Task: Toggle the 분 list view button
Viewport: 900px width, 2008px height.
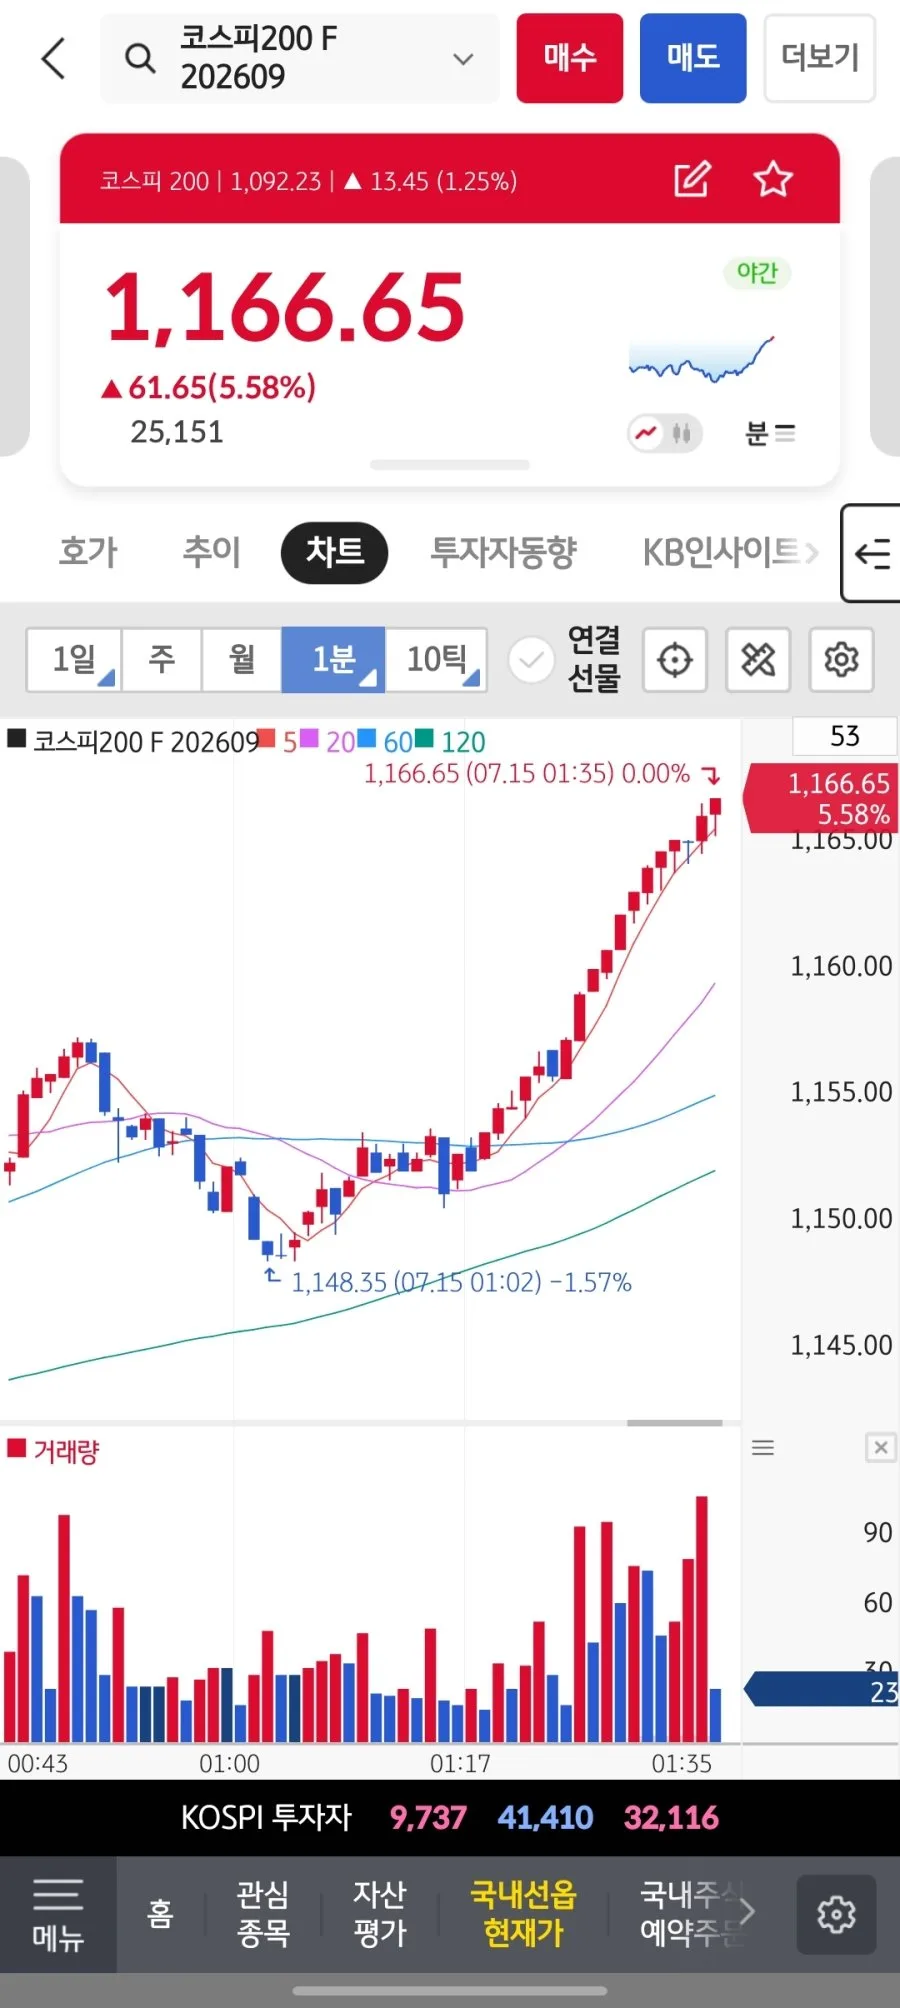Action: (770, 433)
